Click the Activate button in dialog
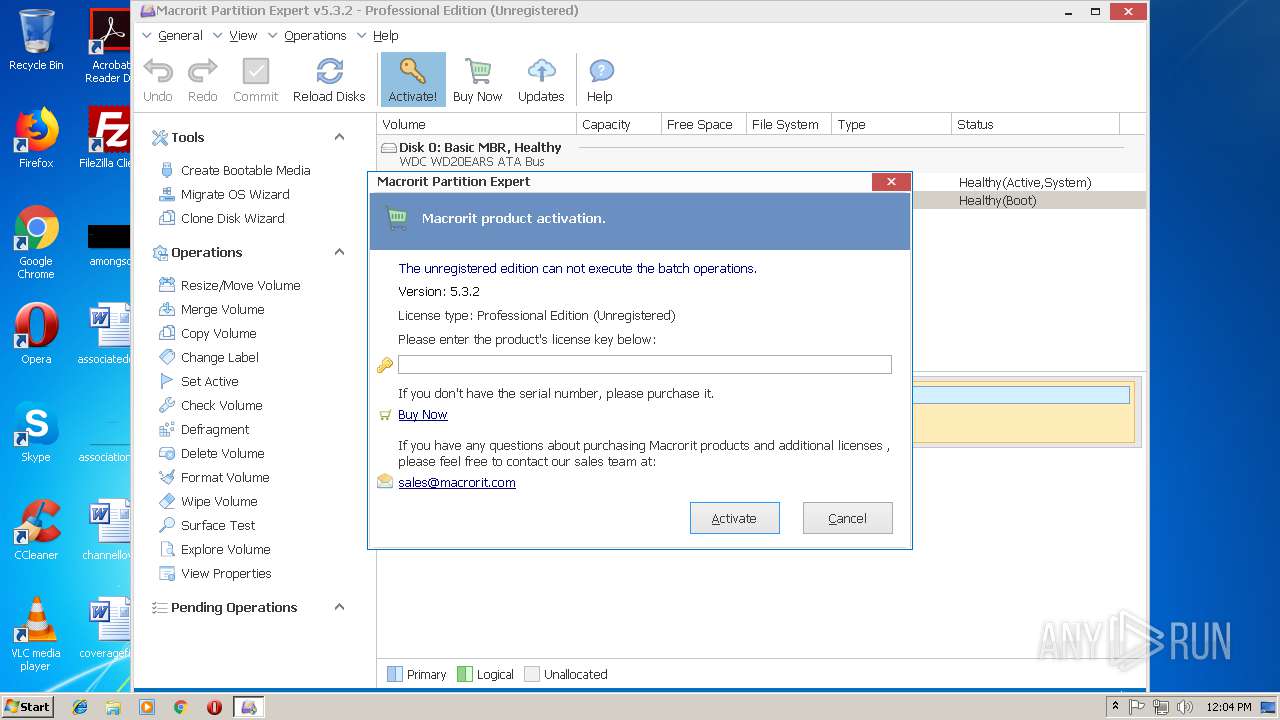Screen dimensions: 1280x720 coord(734,518)
